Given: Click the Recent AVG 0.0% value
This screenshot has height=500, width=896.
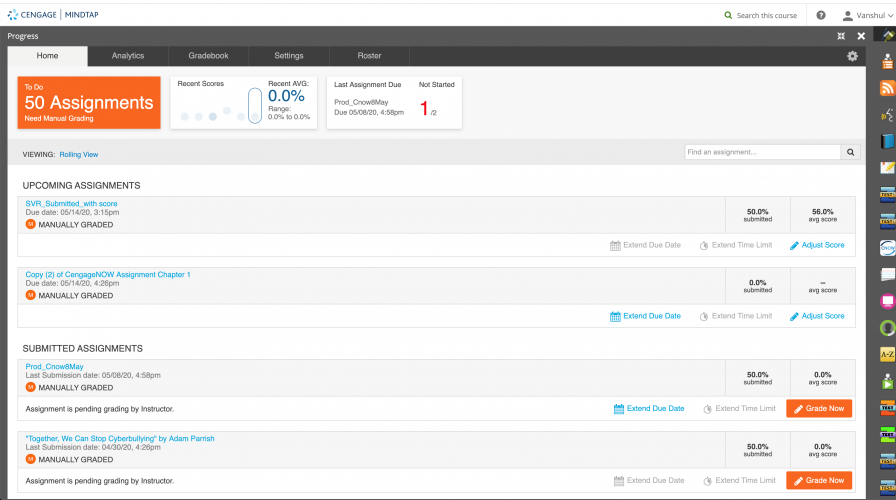Looking at the screenshot, I should coord(286,96).
